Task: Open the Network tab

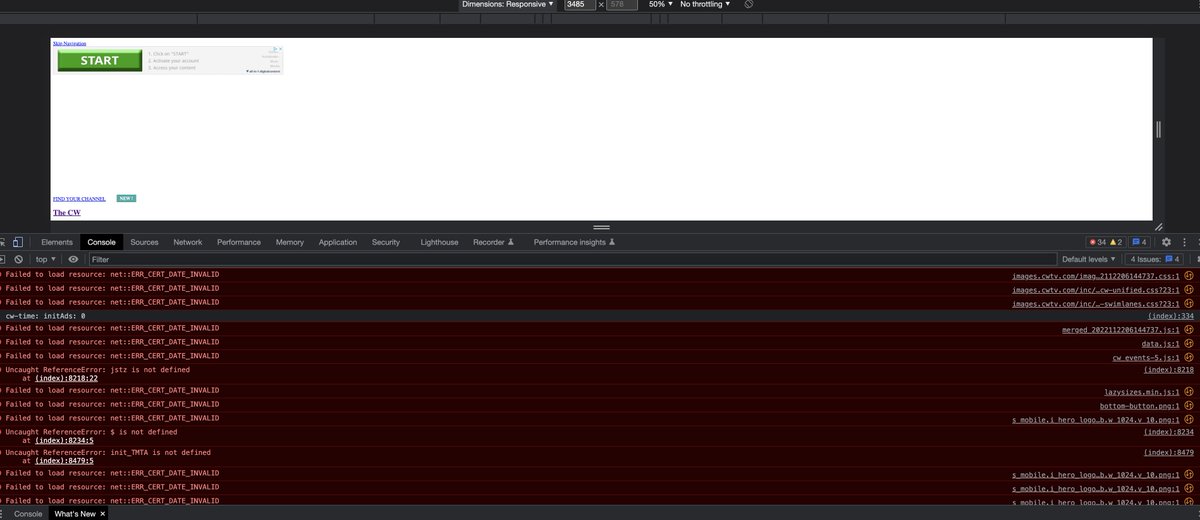Action: coord(187,242)
